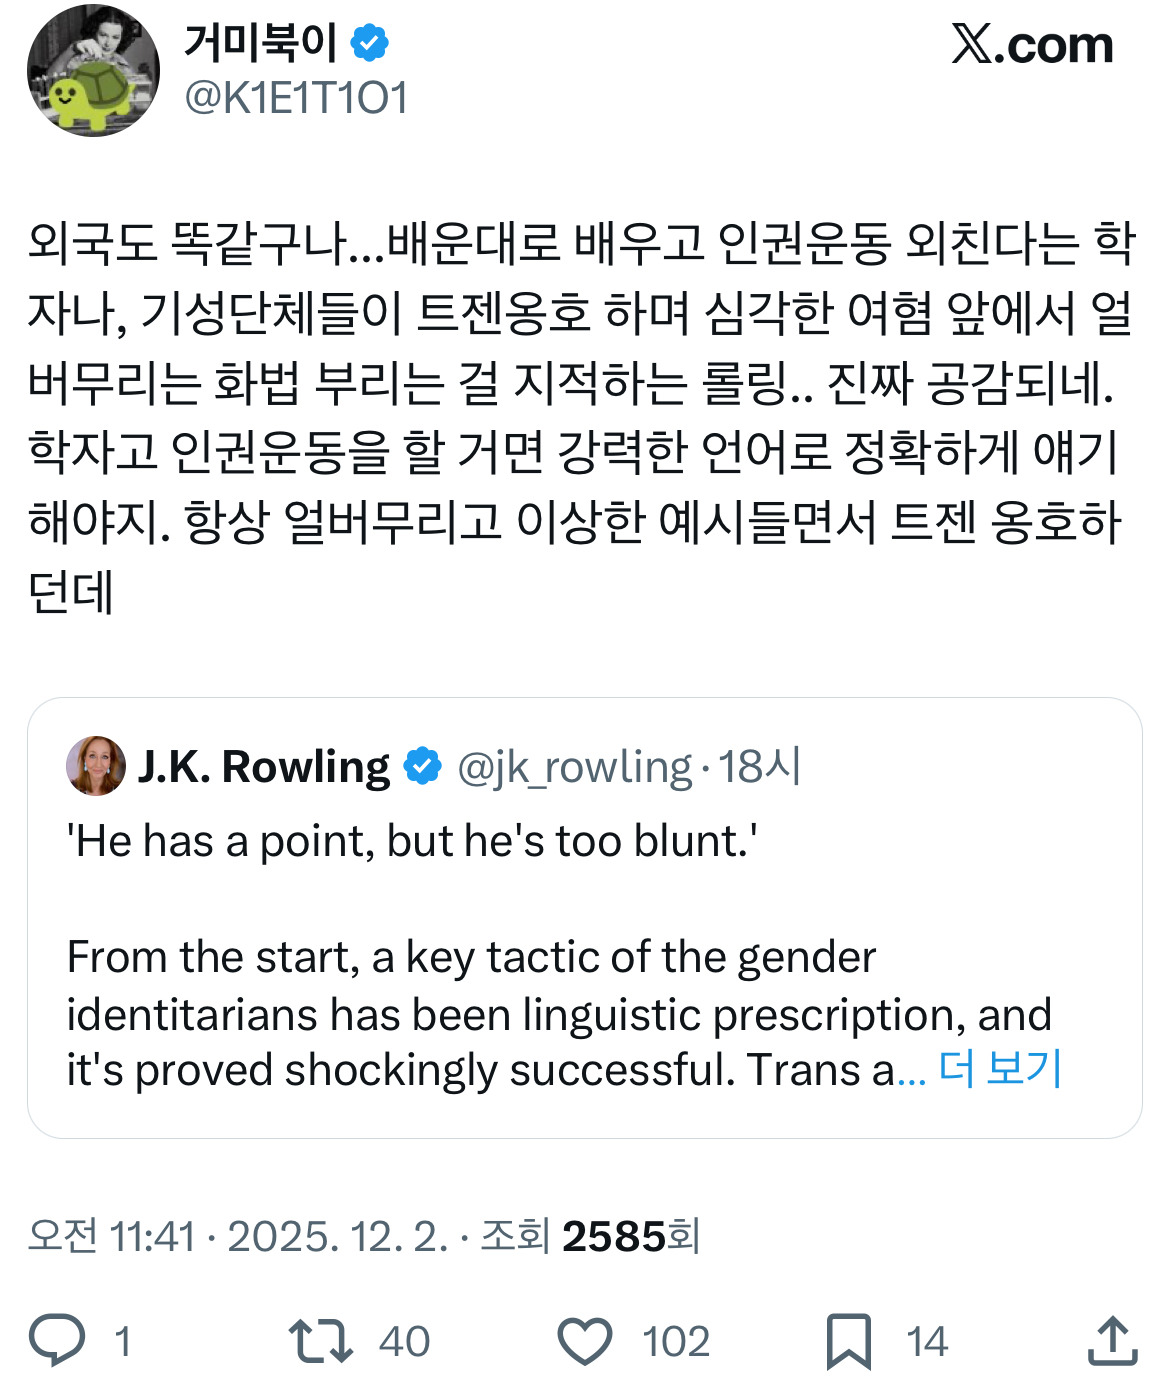The height and width of the screenshot is (1389, 1170).
Task: Click the quoted post's 18시 timestamp
Action: tap(760, 767)
